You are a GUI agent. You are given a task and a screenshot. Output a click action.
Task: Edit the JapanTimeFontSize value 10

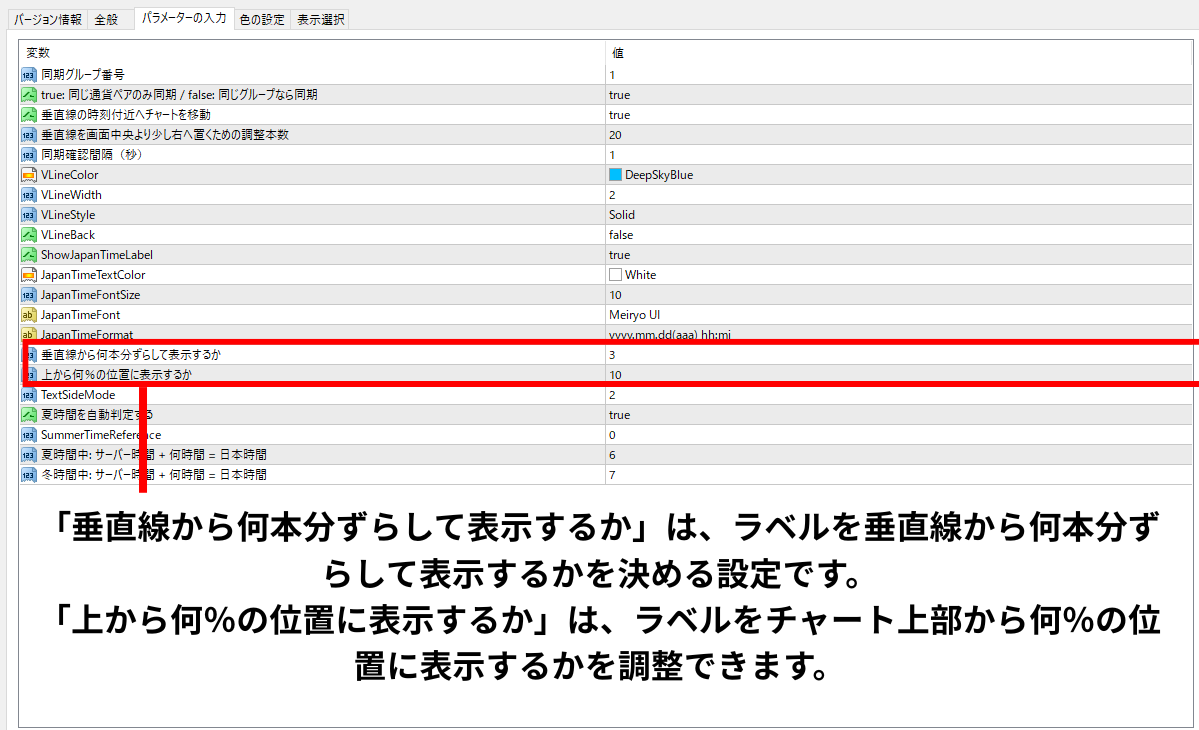(615, 295)
